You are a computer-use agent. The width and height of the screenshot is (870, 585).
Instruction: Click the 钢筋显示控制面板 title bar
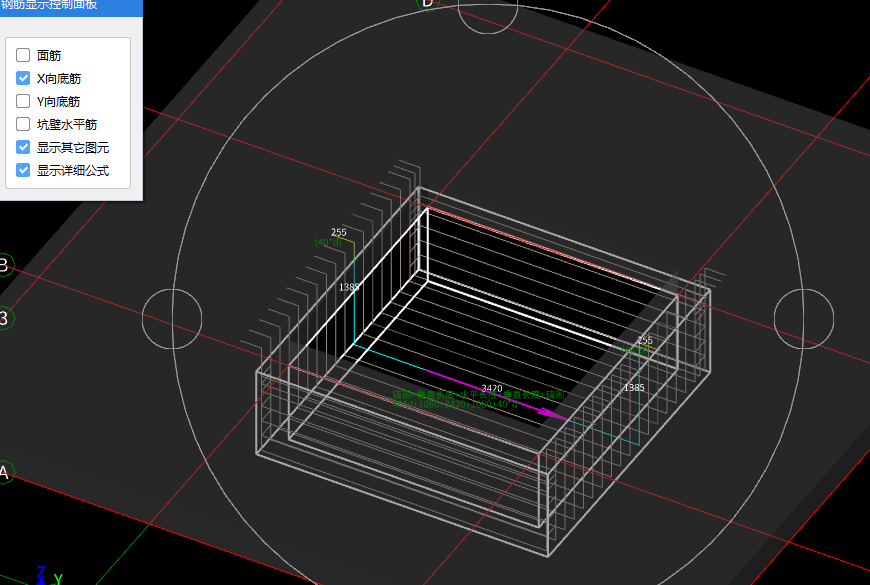pyautogui.click(x=71, y=7)
